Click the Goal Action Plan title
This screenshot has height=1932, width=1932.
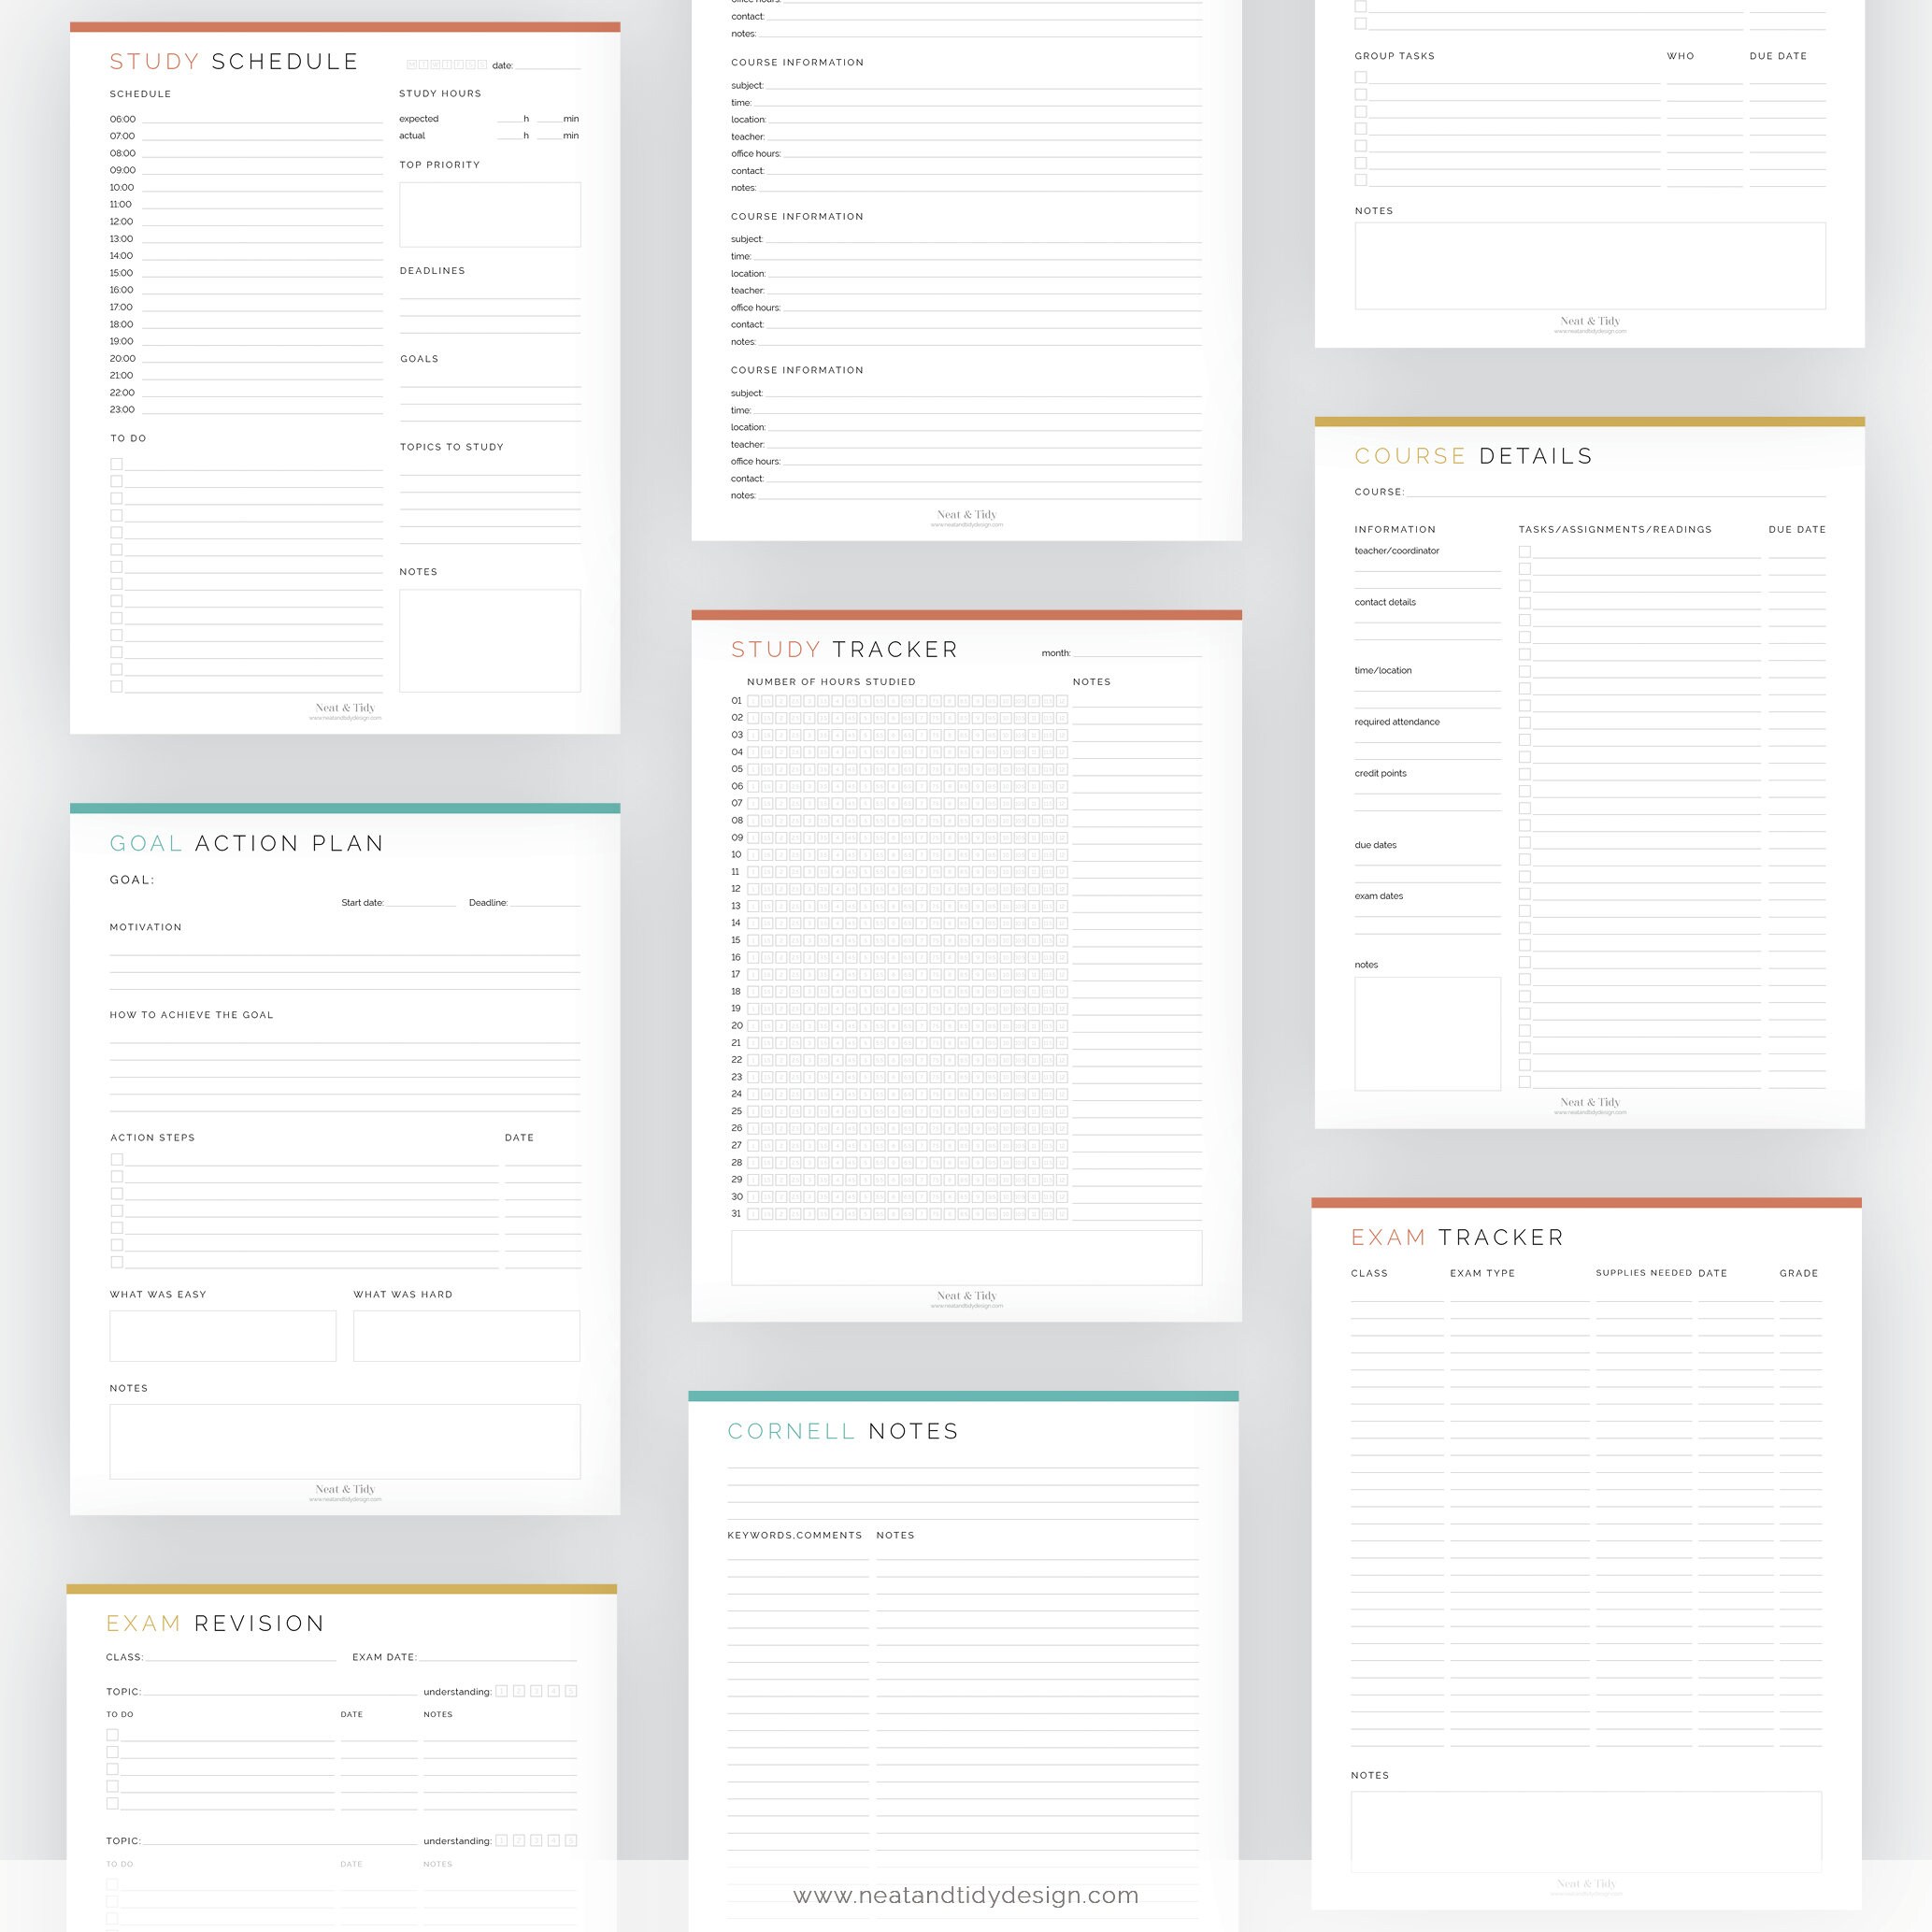click(x=247, y=843)
